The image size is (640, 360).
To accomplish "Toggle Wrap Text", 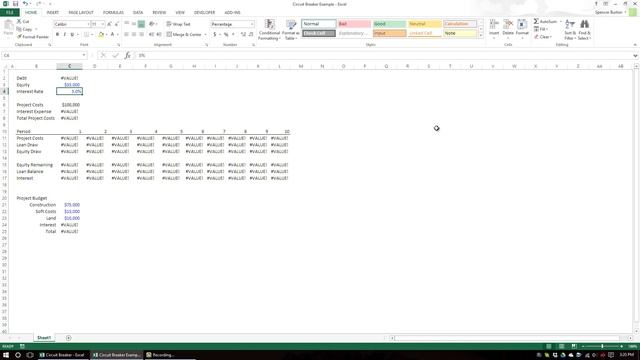I will coord(178,24).
